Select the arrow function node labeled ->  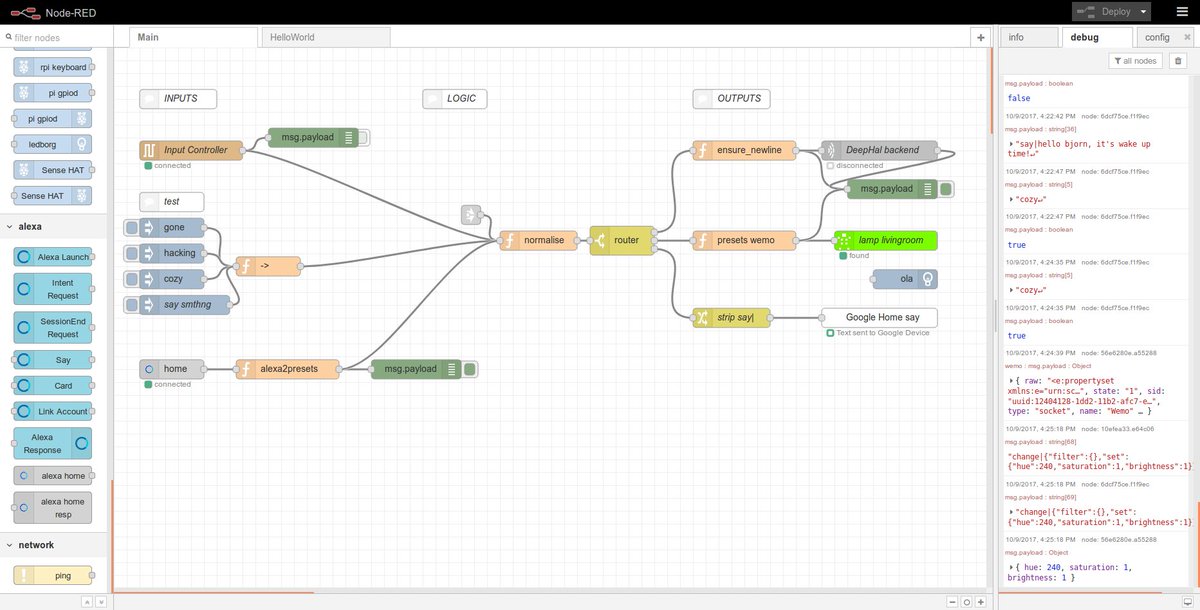(x=267, y=266)
